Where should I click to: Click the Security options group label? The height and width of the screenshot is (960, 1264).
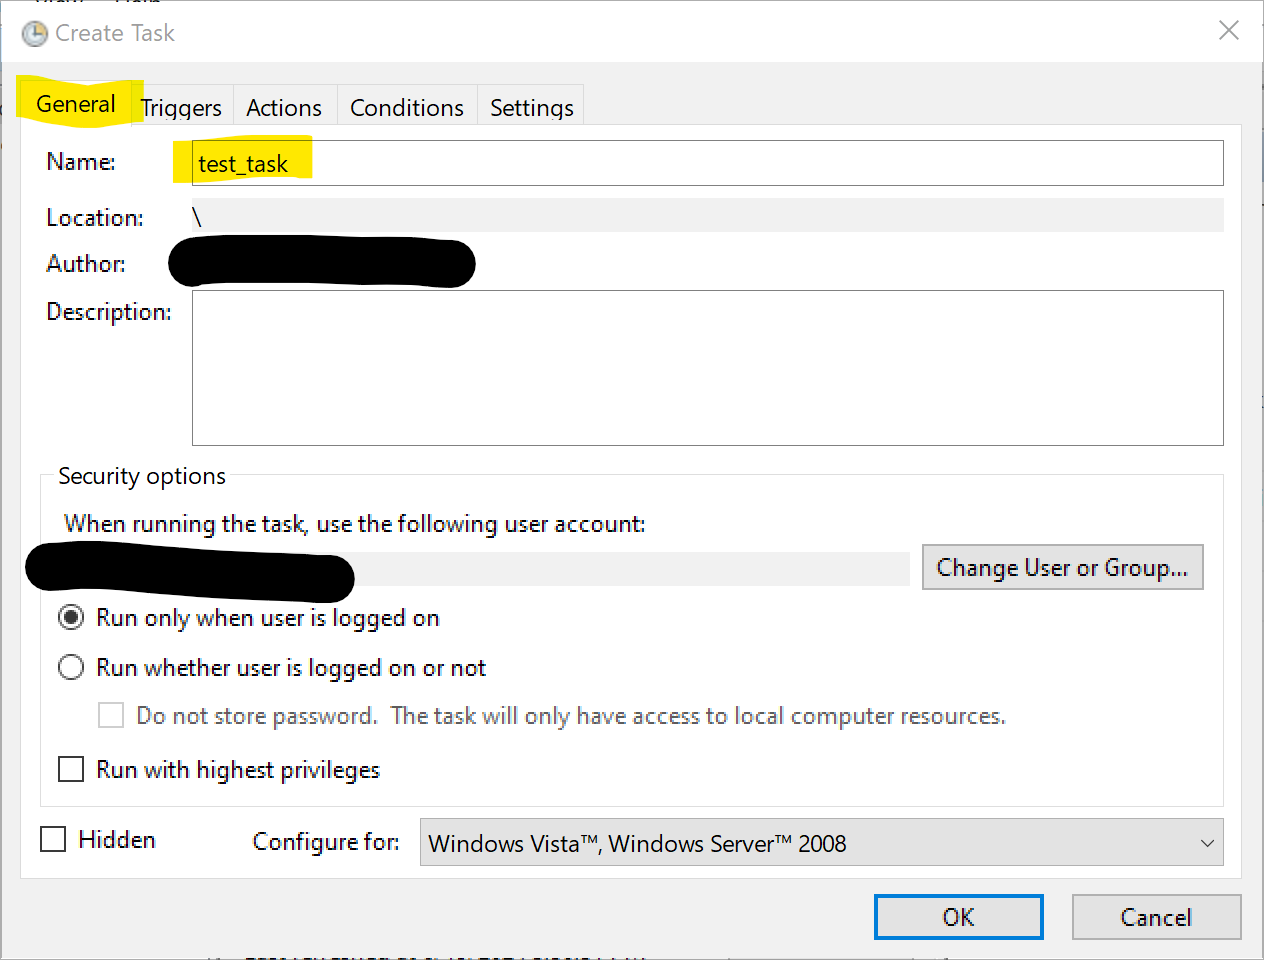tap(142, 476)
